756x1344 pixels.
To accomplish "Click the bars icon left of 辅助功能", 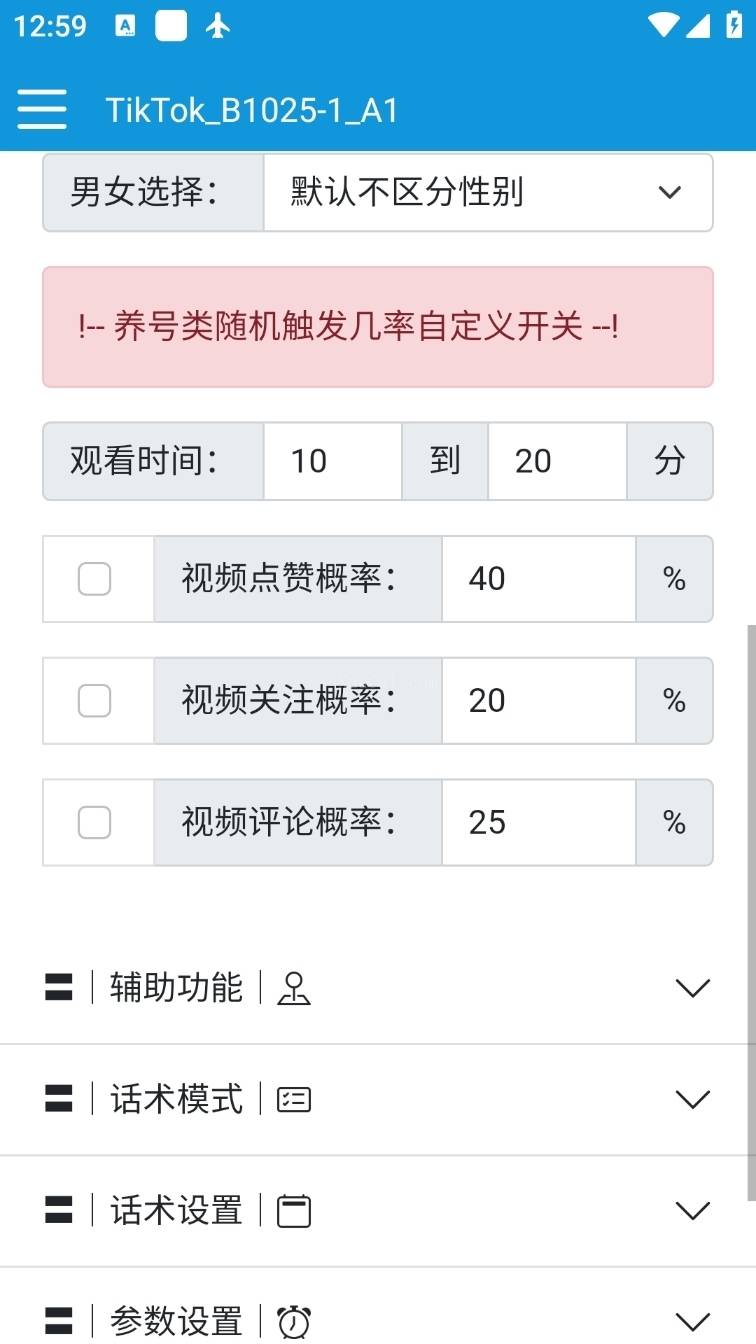I will (x=59, y=988).
